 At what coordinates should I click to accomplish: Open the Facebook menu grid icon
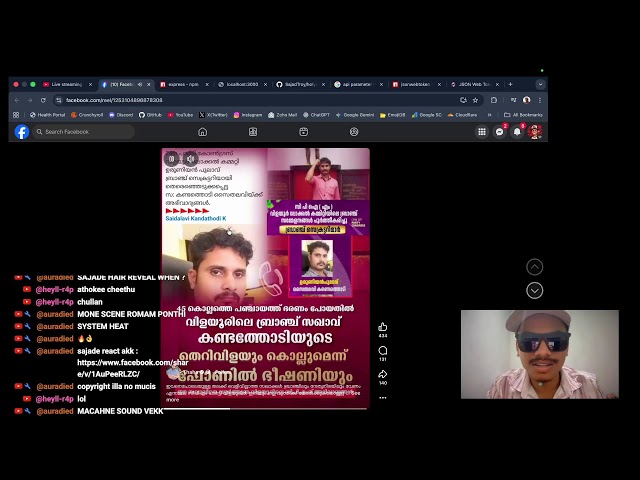pyautogui.click(x=482, y=132)
